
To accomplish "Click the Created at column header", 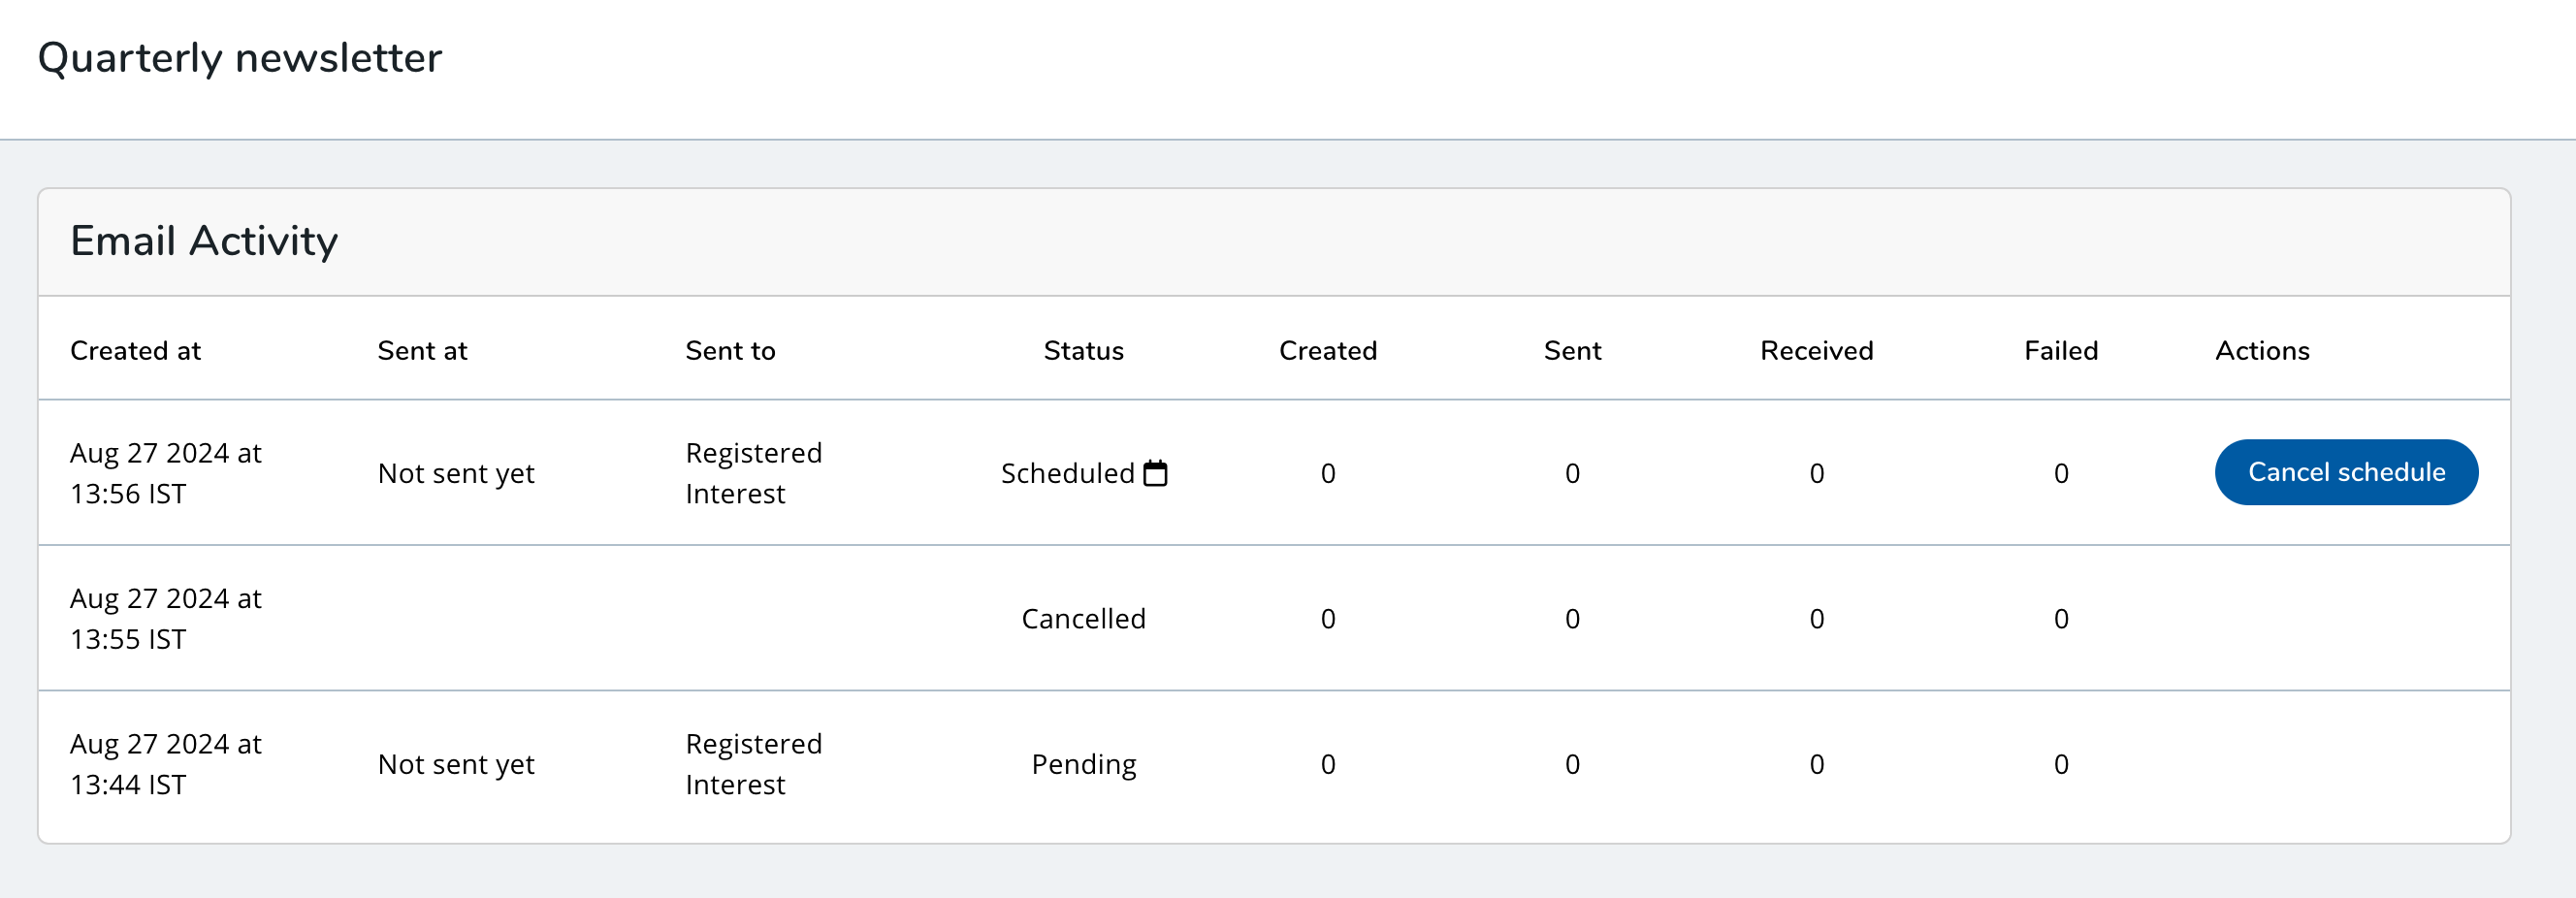I will pyautogui.click(x=135, y=351).
